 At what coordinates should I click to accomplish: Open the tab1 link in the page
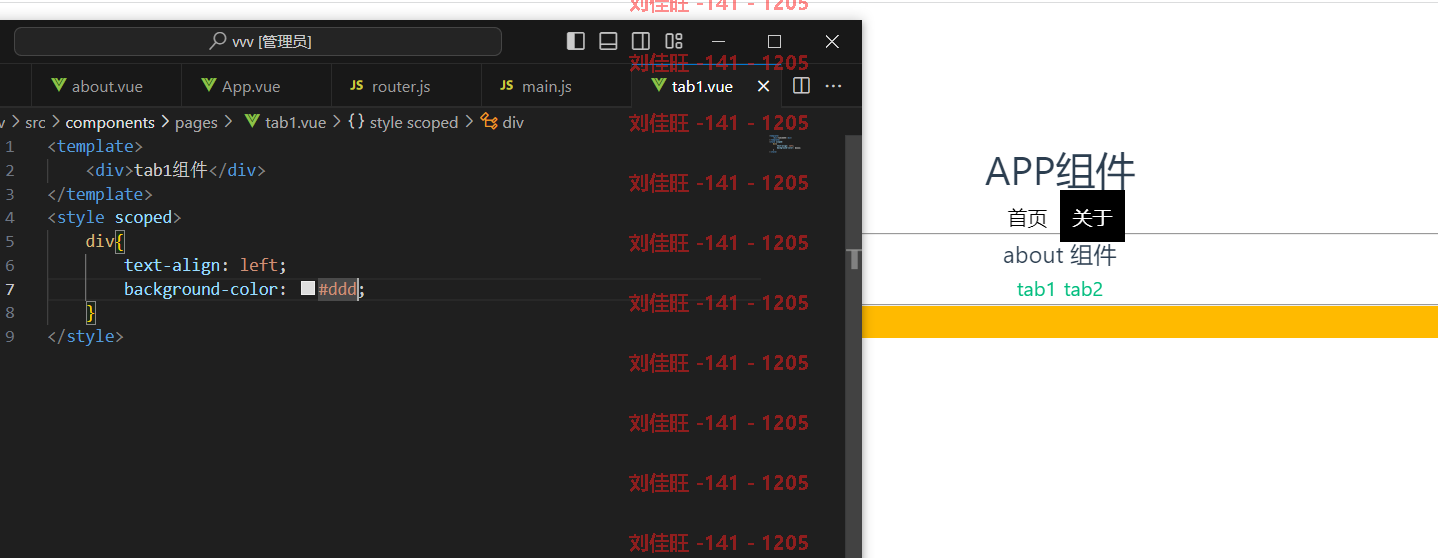tap(1036, 290)
